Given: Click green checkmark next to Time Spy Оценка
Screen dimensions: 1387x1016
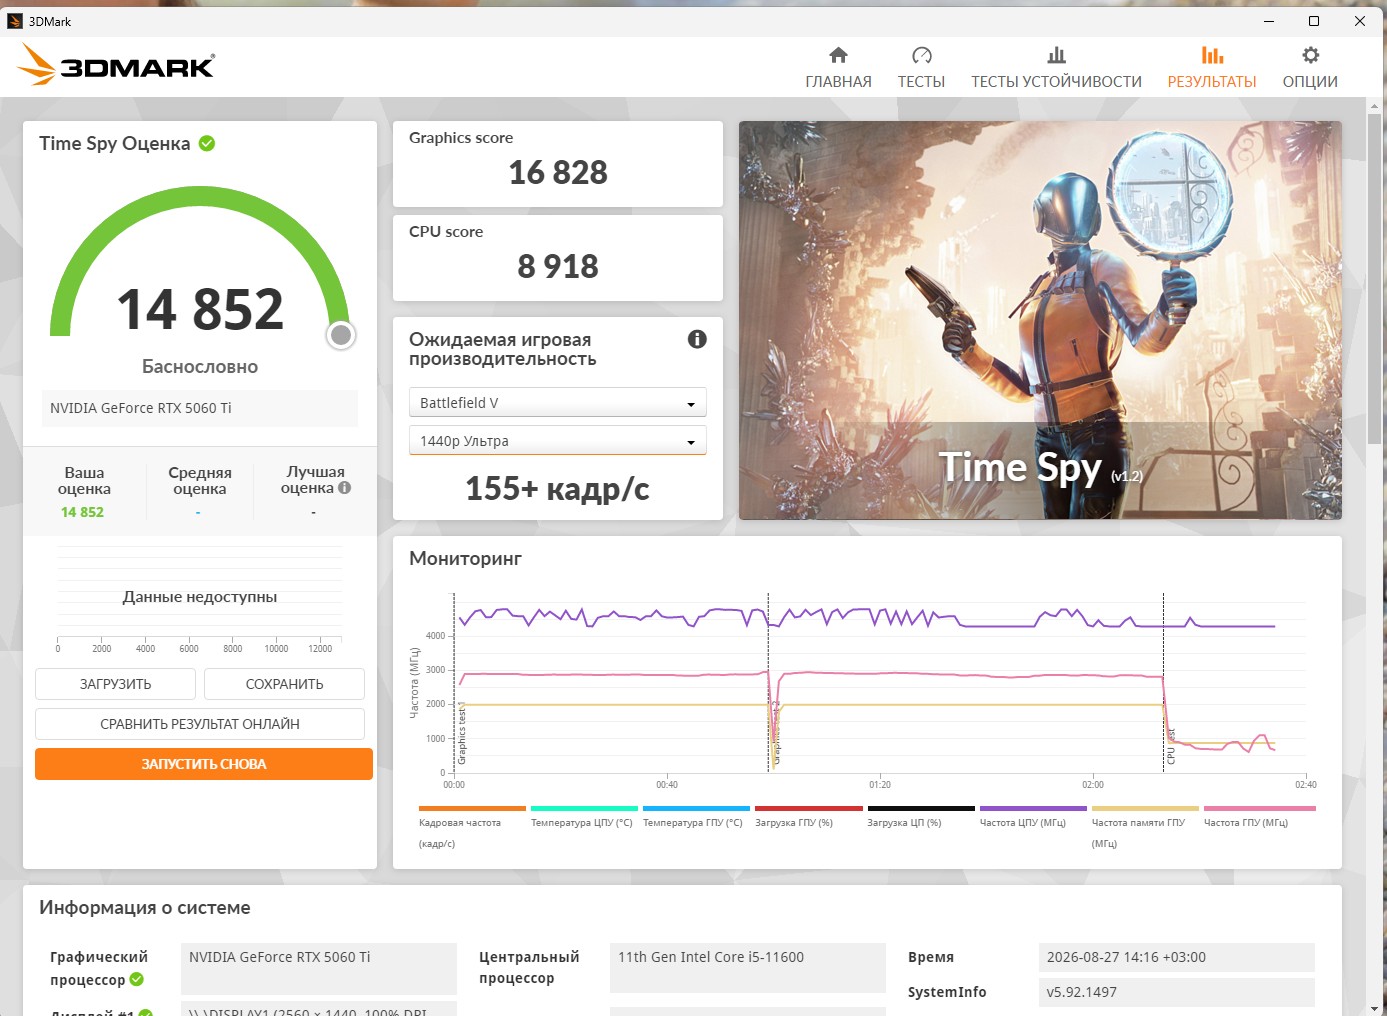Looking at the screenshot, I should click(207, 143).
